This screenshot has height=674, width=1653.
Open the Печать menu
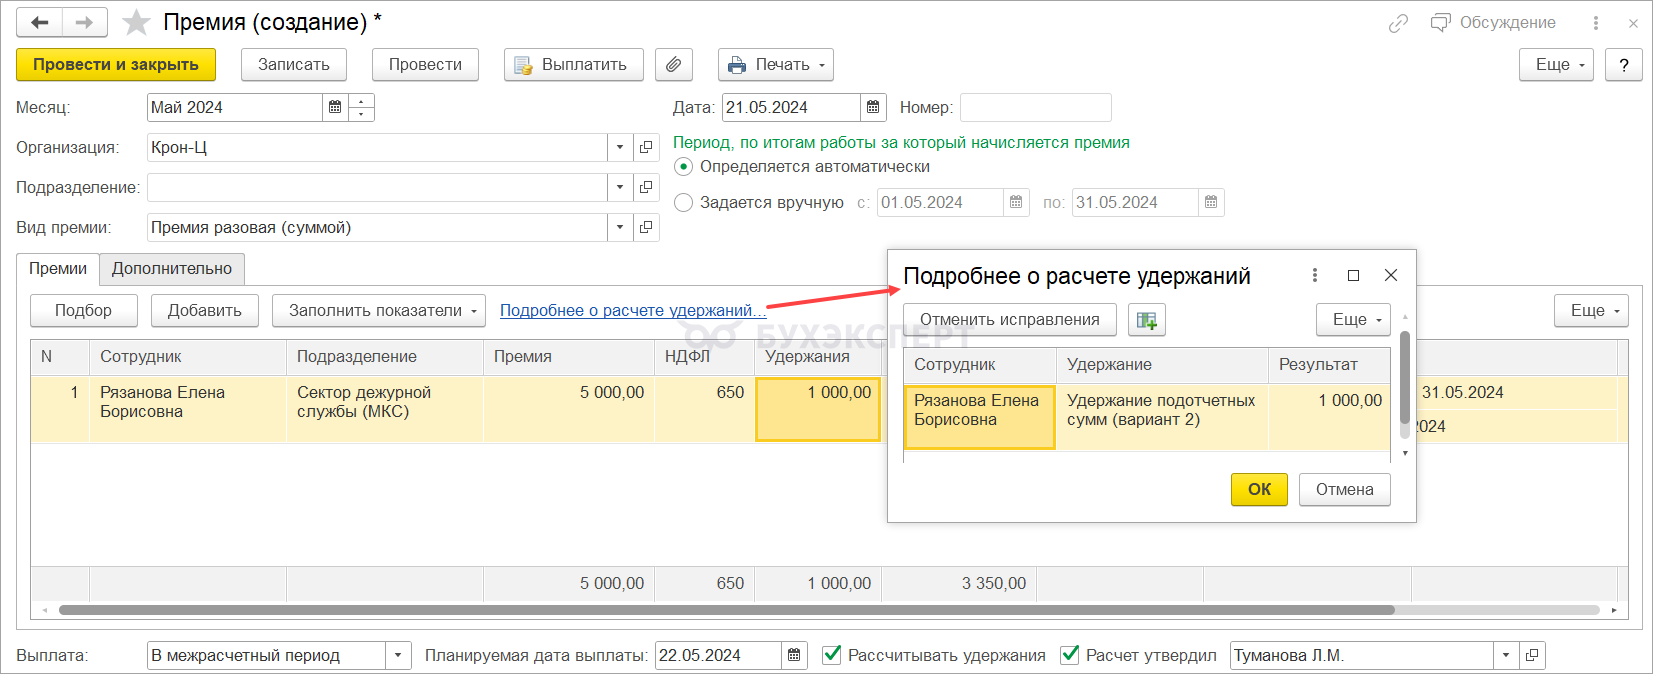776,65
